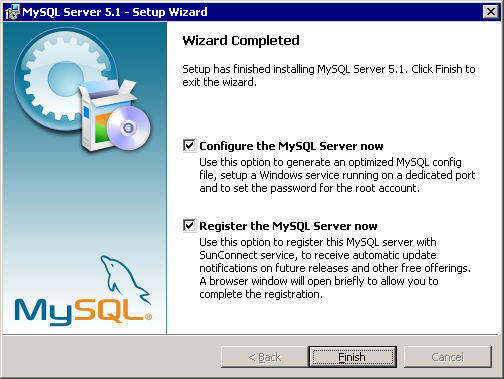Screen dimensions: 504x379
Task: Click the SunConnect service registration description
Action: point(335,262)
